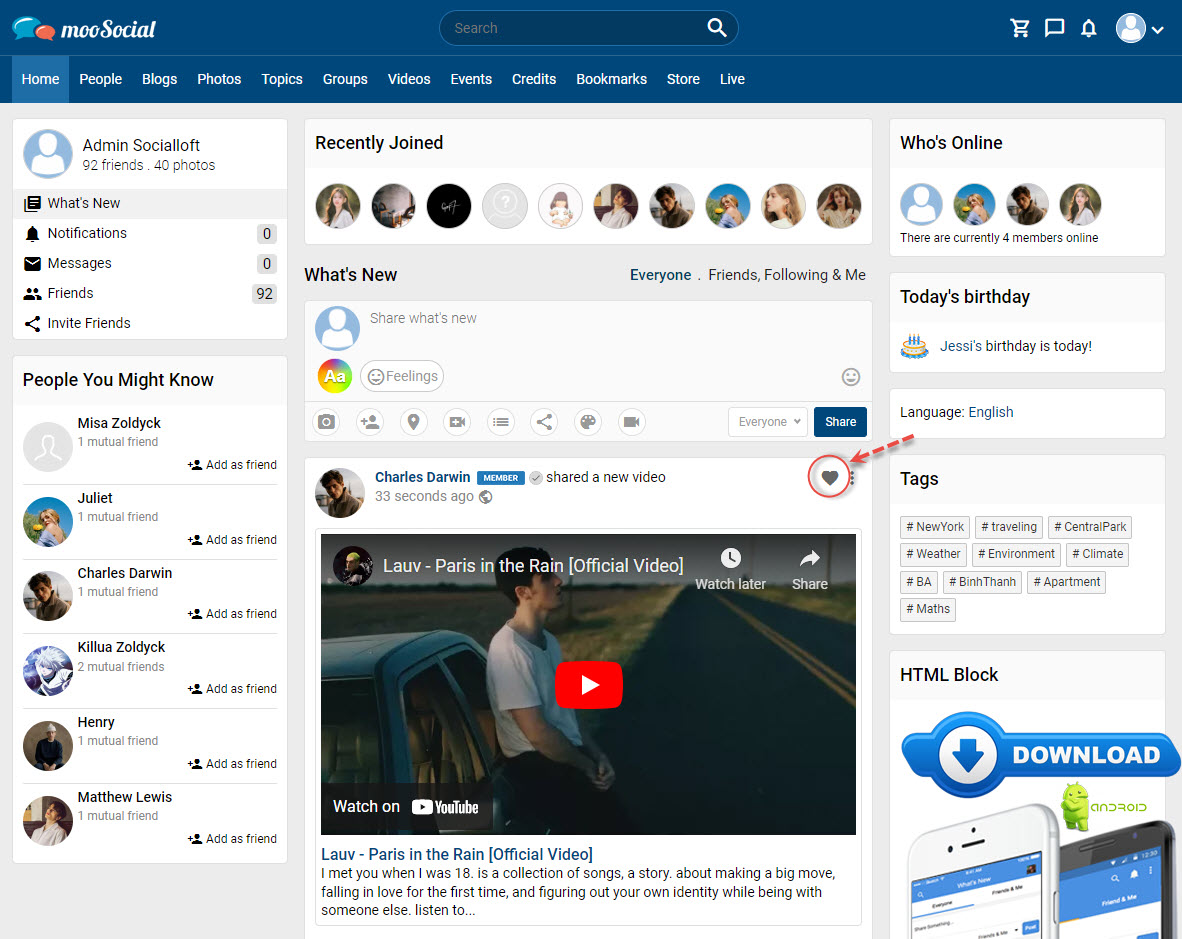Open the Videos menu
The image size is (1182, 939).
[x=409, y=79]
